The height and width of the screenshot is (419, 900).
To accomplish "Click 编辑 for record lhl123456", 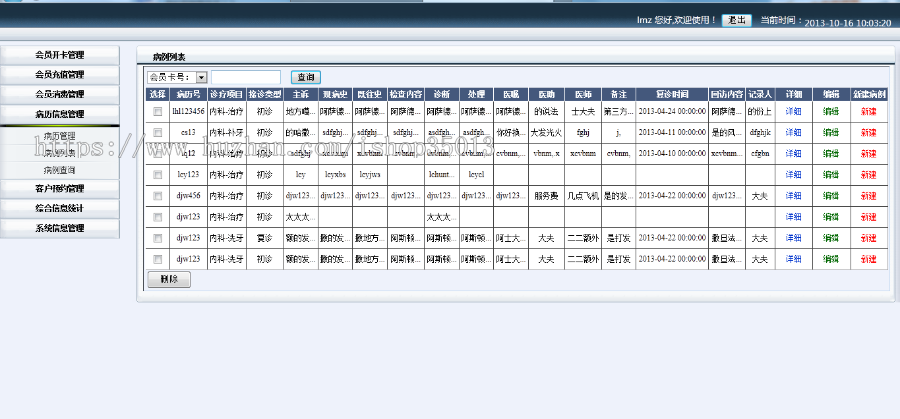I will click(x=831, y=111).
